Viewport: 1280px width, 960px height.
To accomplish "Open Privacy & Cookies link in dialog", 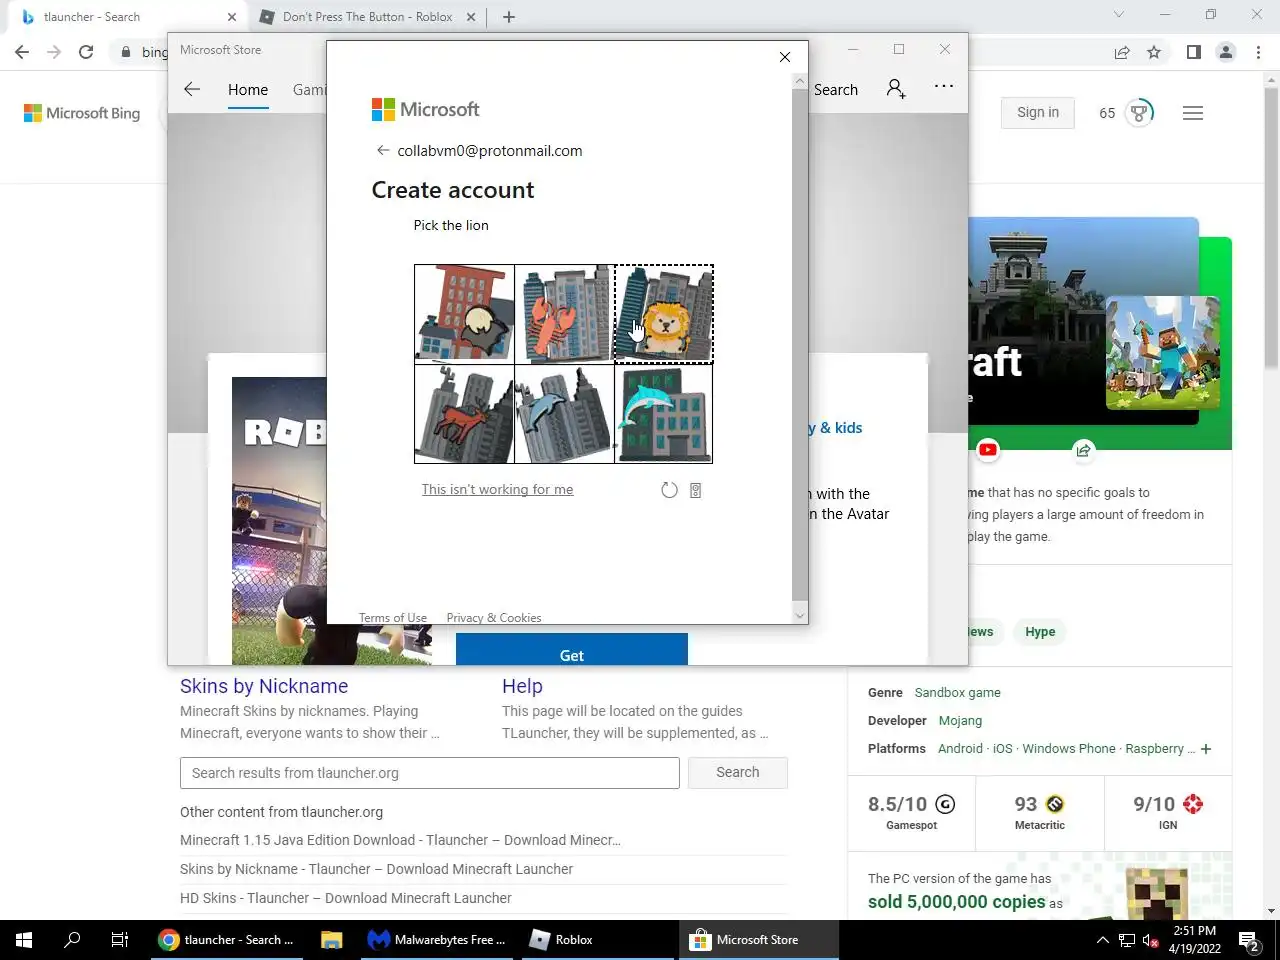I will coord(494,618).
